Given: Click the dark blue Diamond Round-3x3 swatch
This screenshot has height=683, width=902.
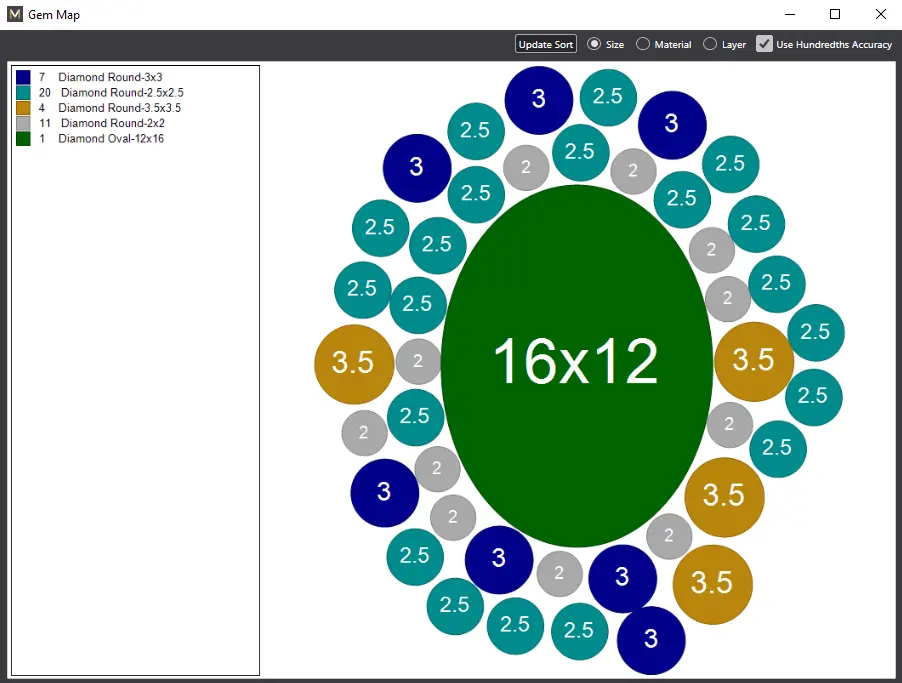Looking at the screenshot, I should [23, 77].
